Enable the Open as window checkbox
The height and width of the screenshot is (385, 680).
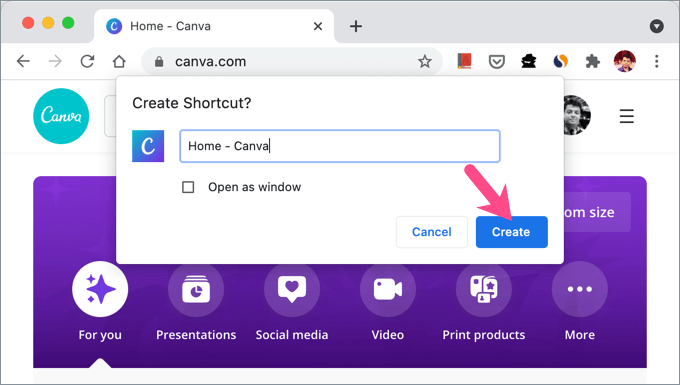pyautogui.click(x=188, y=187)
